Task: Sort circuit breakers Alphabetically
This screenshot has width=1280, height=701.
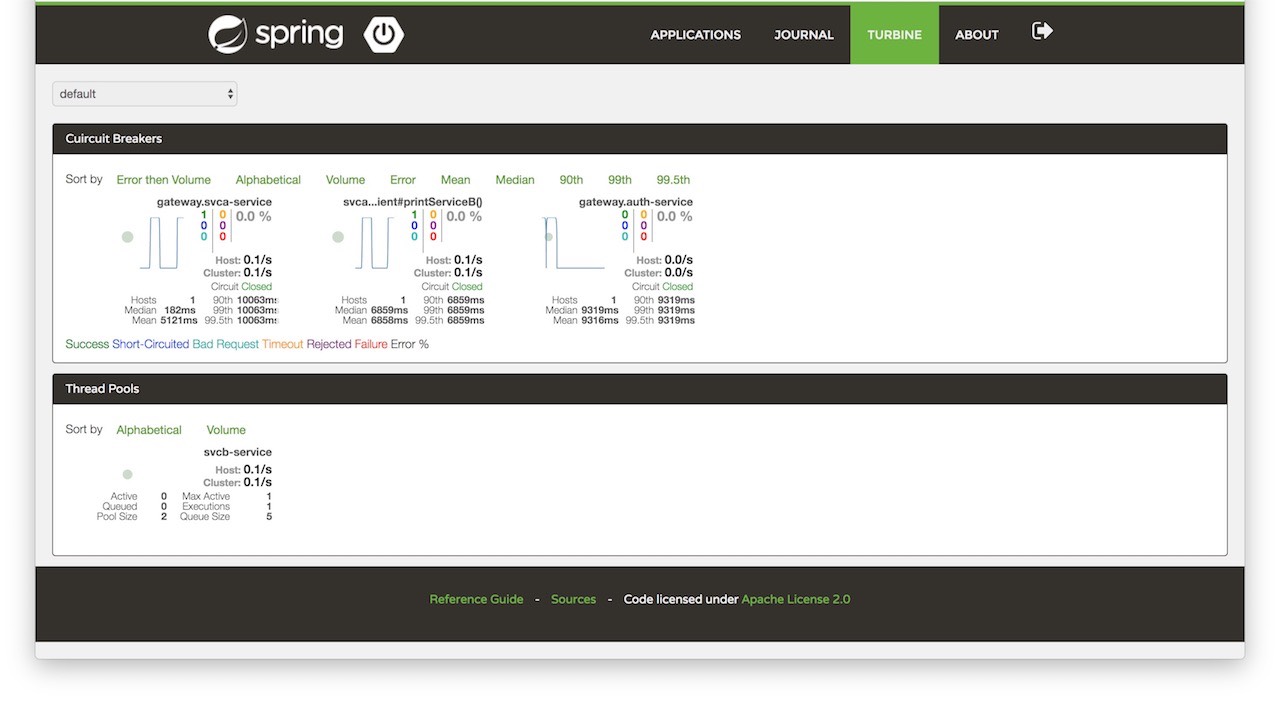Action: coord(268,180)
